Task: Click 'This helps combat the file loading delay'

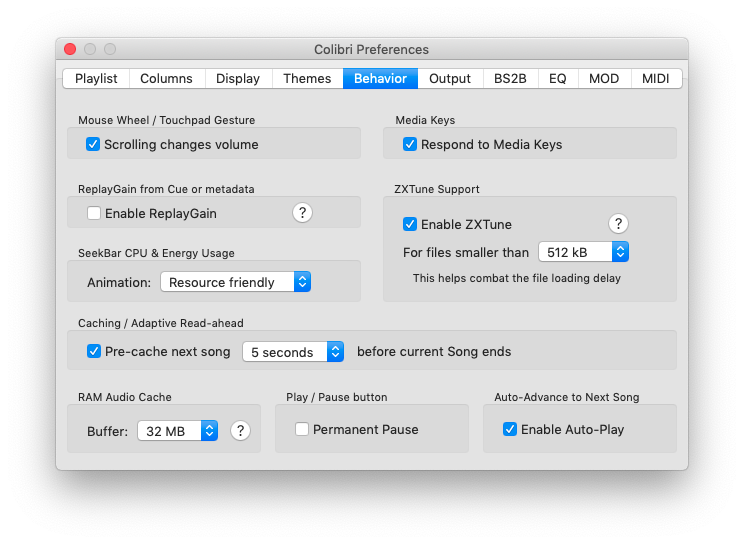Action: click(517, 278)
